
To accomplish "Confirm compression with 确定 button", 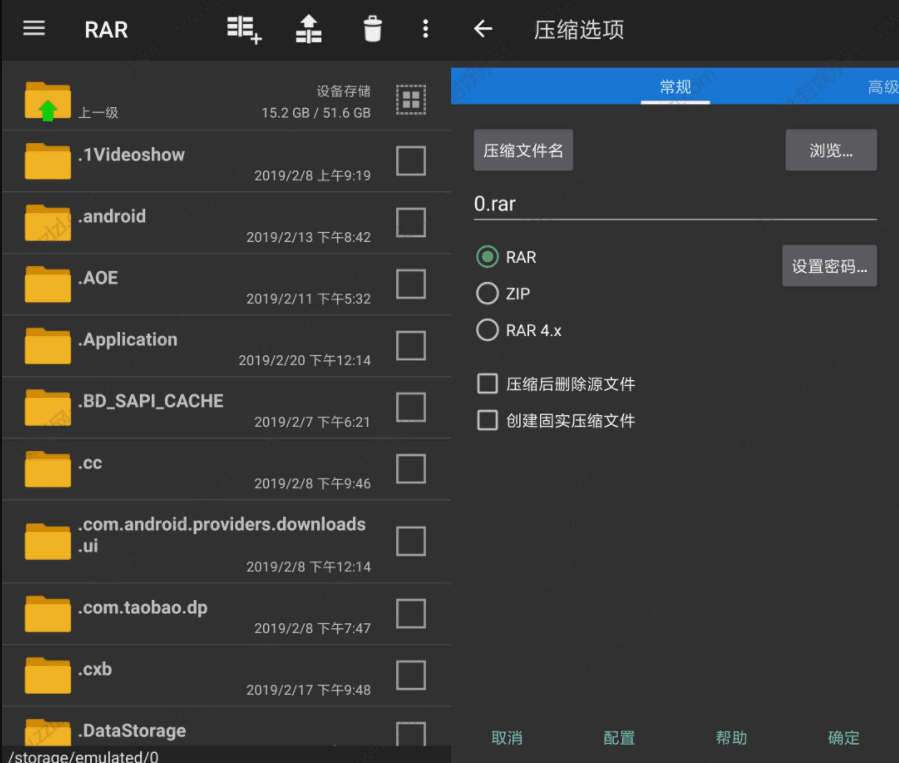I will click(843, 737).
